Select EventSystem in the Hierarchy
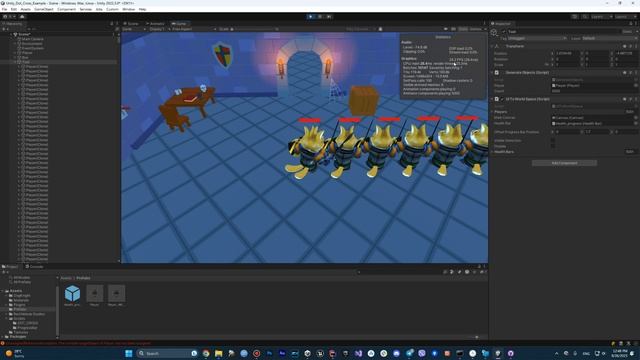640x360 pixels. pos(32,48)
